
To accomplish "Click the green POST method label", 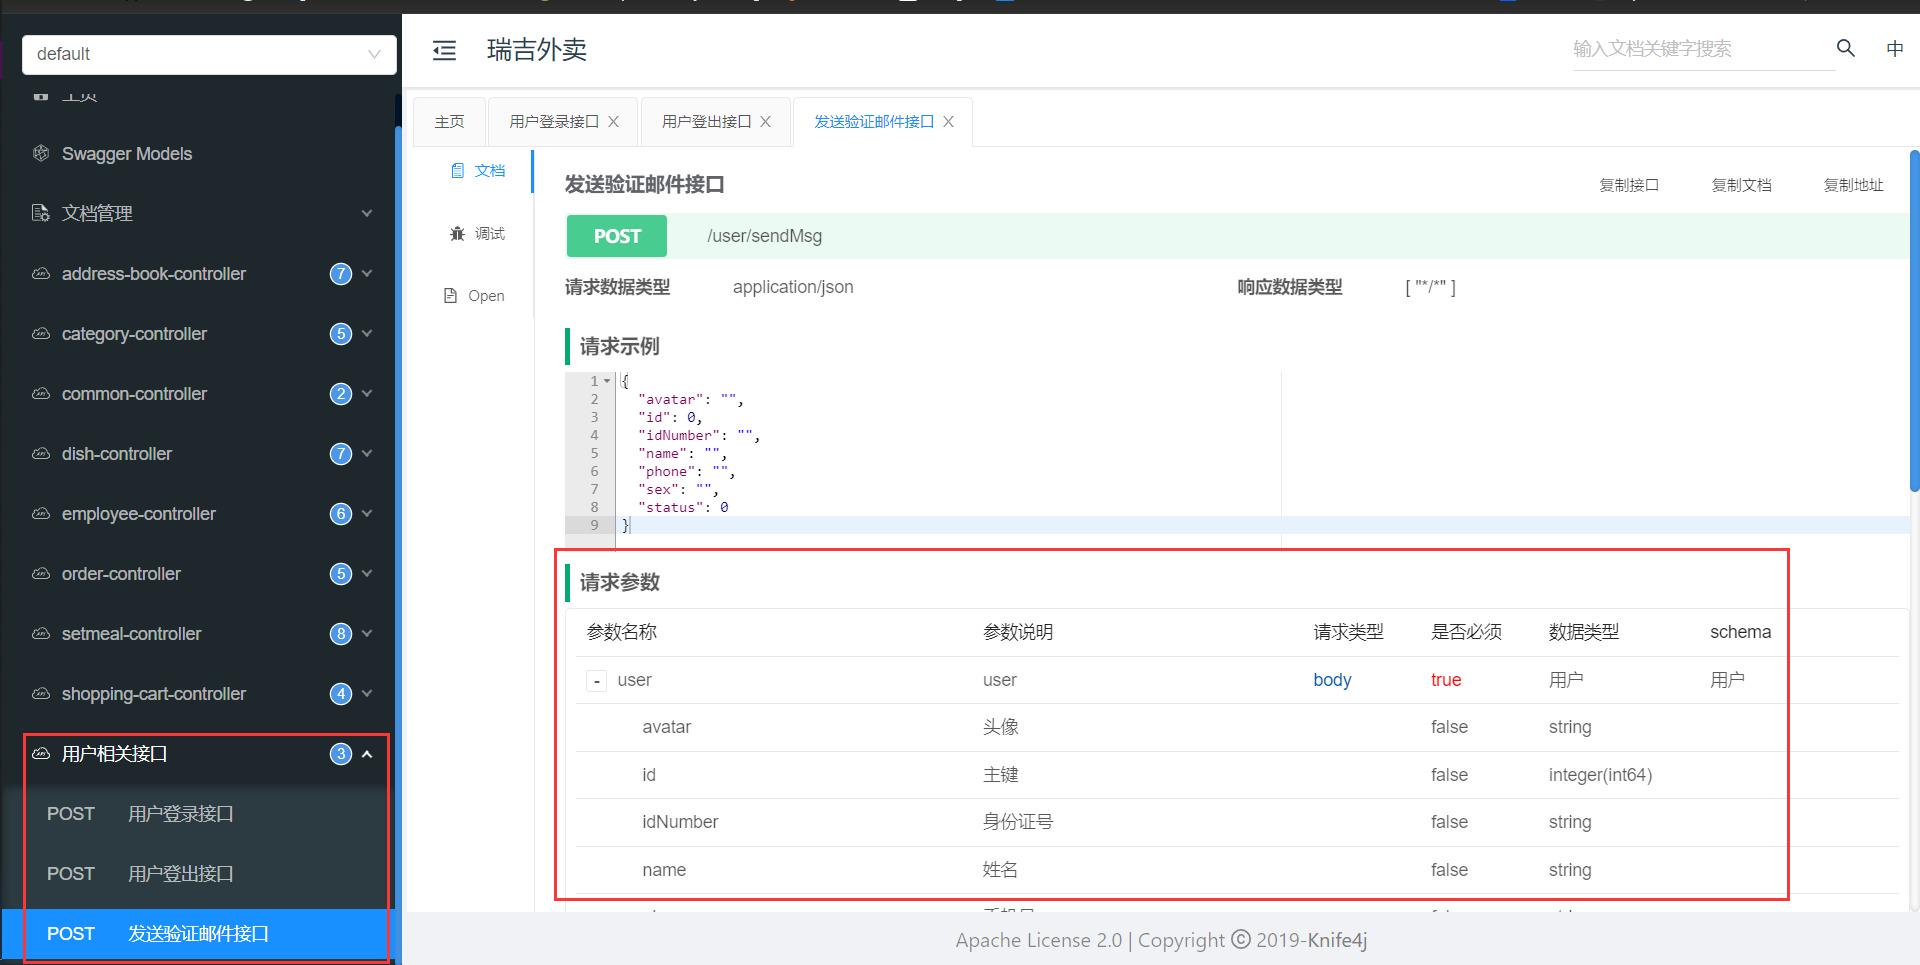I will click(617, 236).
